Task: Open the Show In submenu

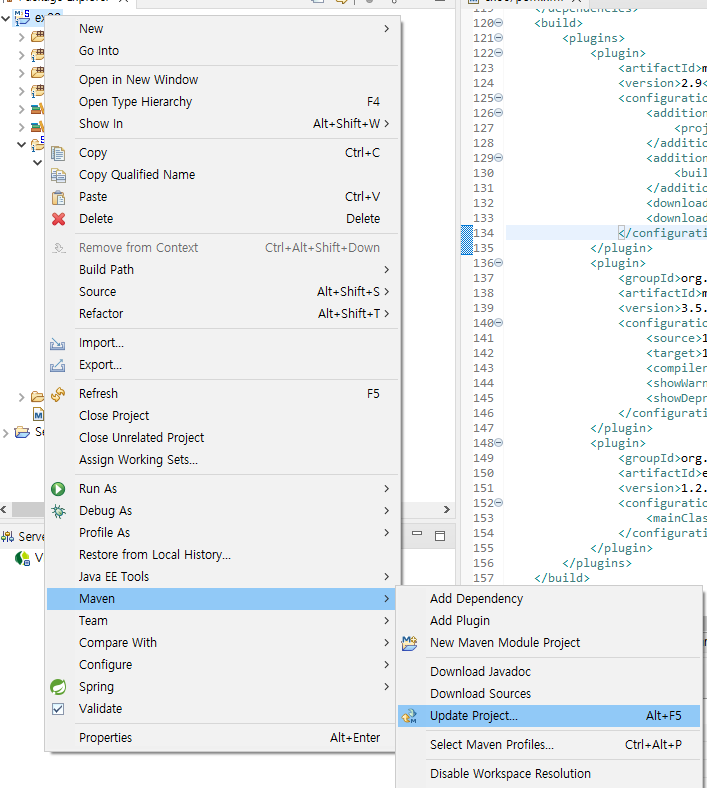Action: [222, 124]
